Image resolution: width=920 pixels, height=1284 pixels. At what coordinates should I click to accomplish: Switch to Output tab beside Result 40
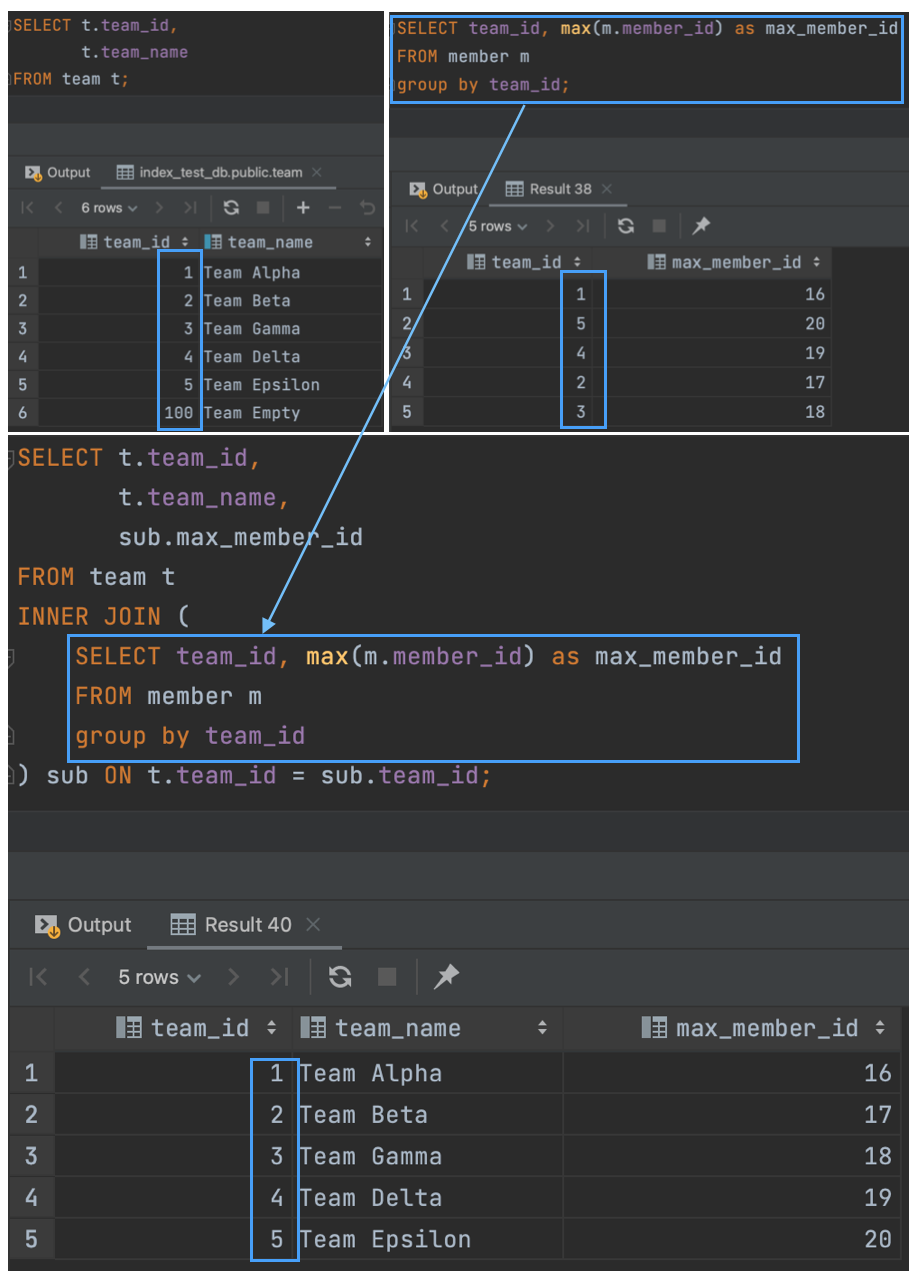click(84, 925)
